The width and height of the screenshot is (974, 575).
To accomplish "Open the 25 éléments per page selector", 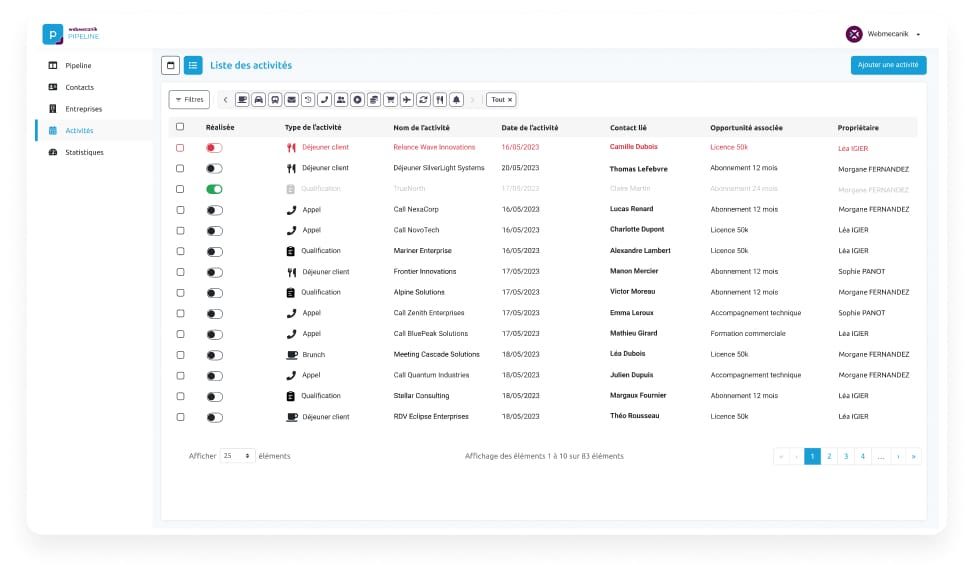I will pyautogui.click(x=237, y=456).
